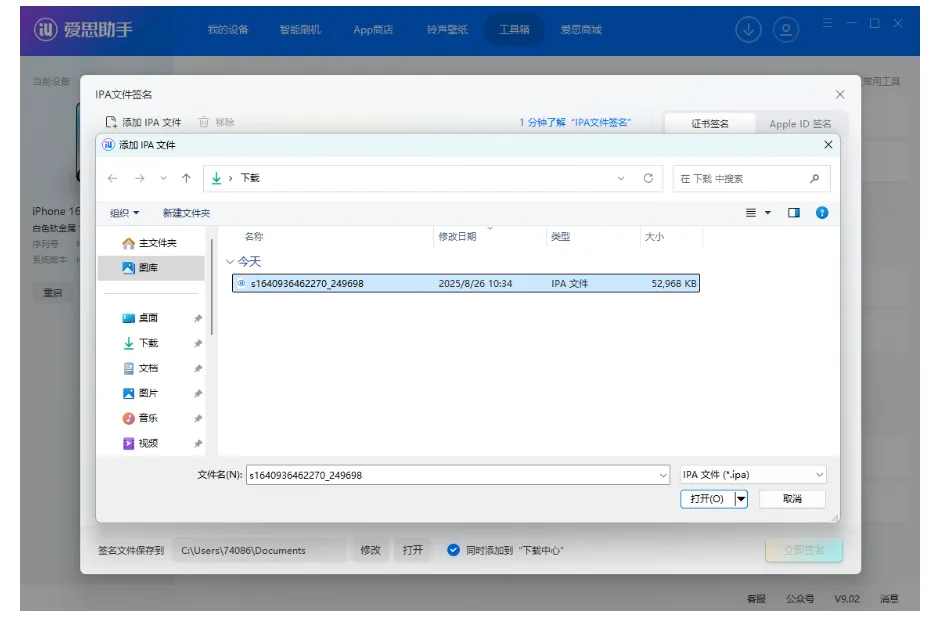
Task: Click 公众号 in status bar
Action: pos(800,599)
